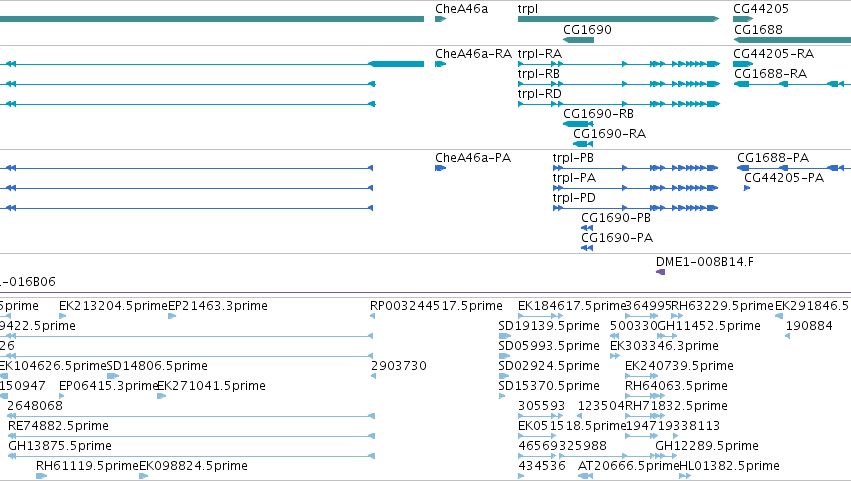Select the 2648068 feature label
The height and width of the screenshot is (481, 851).
pos(35,406)
